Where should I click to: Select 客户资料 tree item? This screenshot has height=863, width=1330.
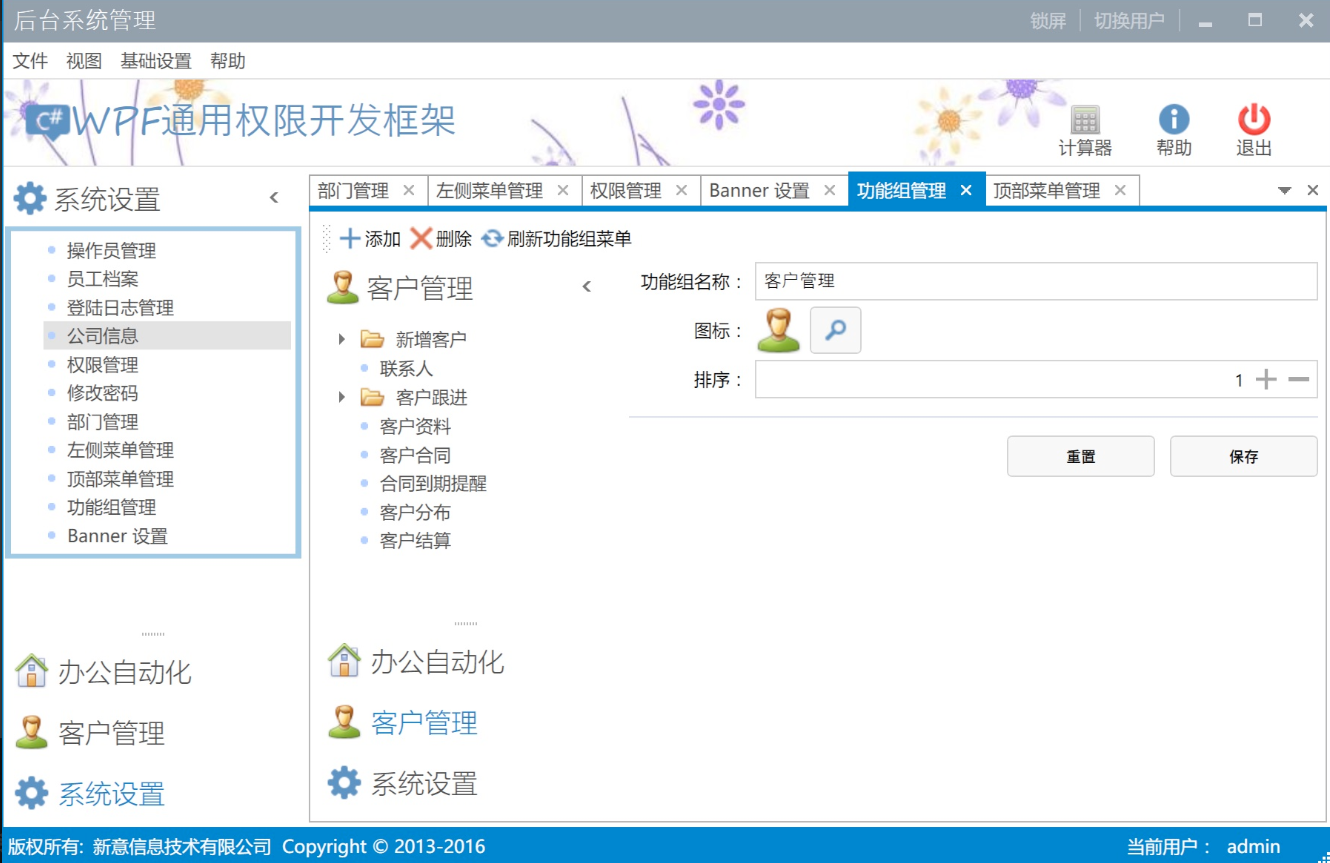coord(415,427)
